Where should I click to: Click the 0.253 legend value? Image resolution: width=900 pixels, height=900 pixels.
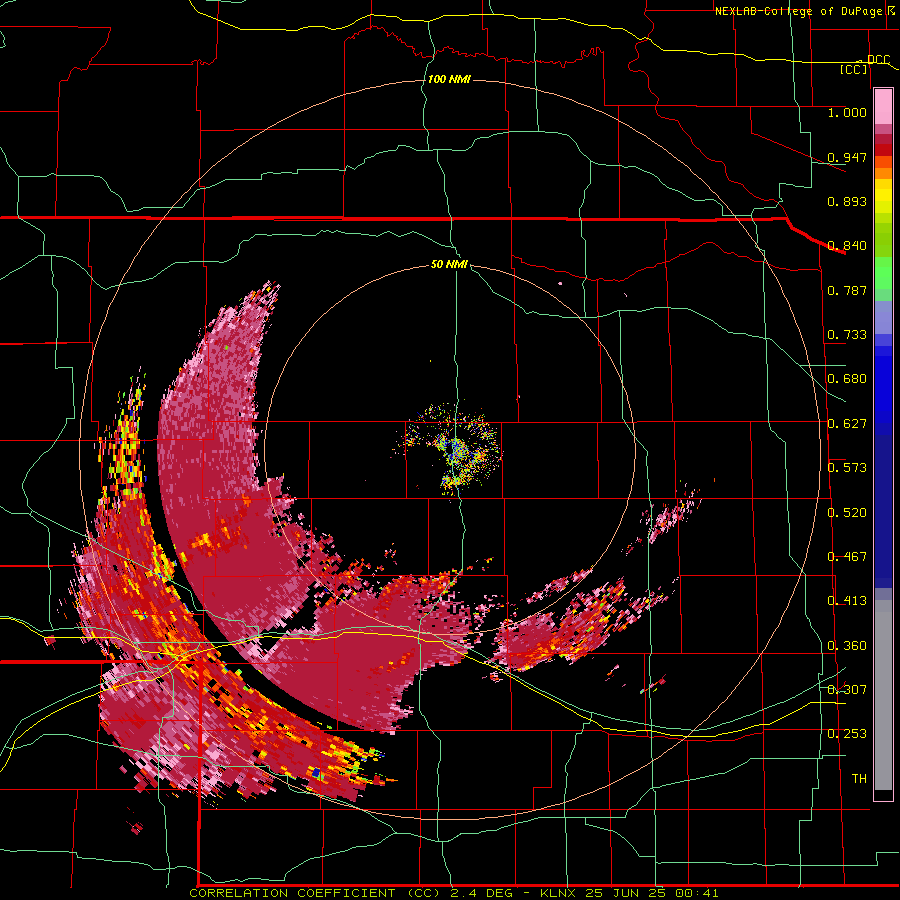coord(847,734)
